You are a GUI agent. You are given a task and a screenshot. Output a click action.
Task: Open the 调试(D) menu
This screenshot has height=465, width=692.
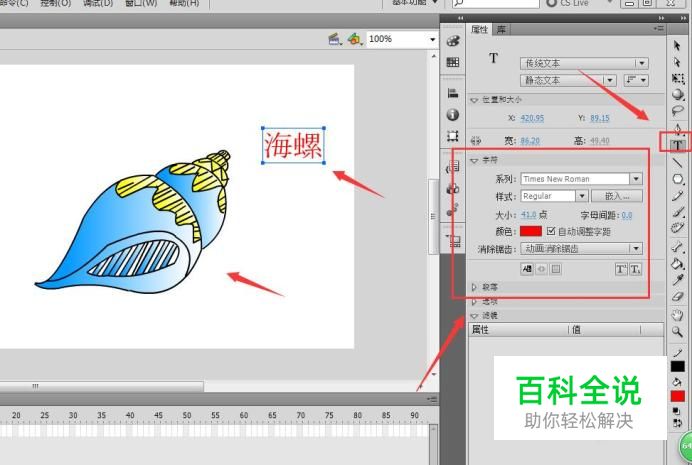tap(98, 3)
